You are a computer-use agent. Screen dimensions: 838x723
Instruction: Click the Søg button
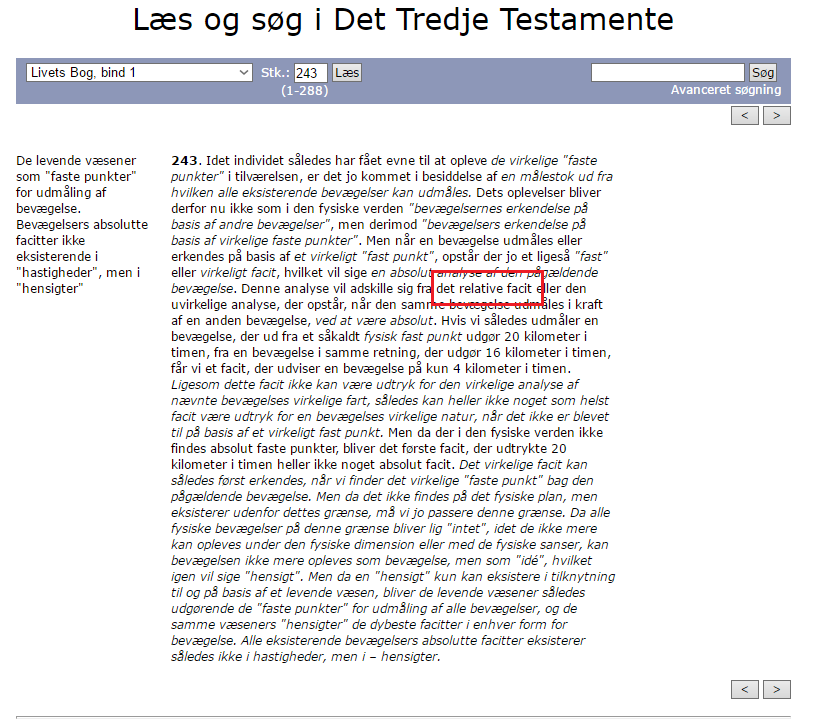point(762,72)
